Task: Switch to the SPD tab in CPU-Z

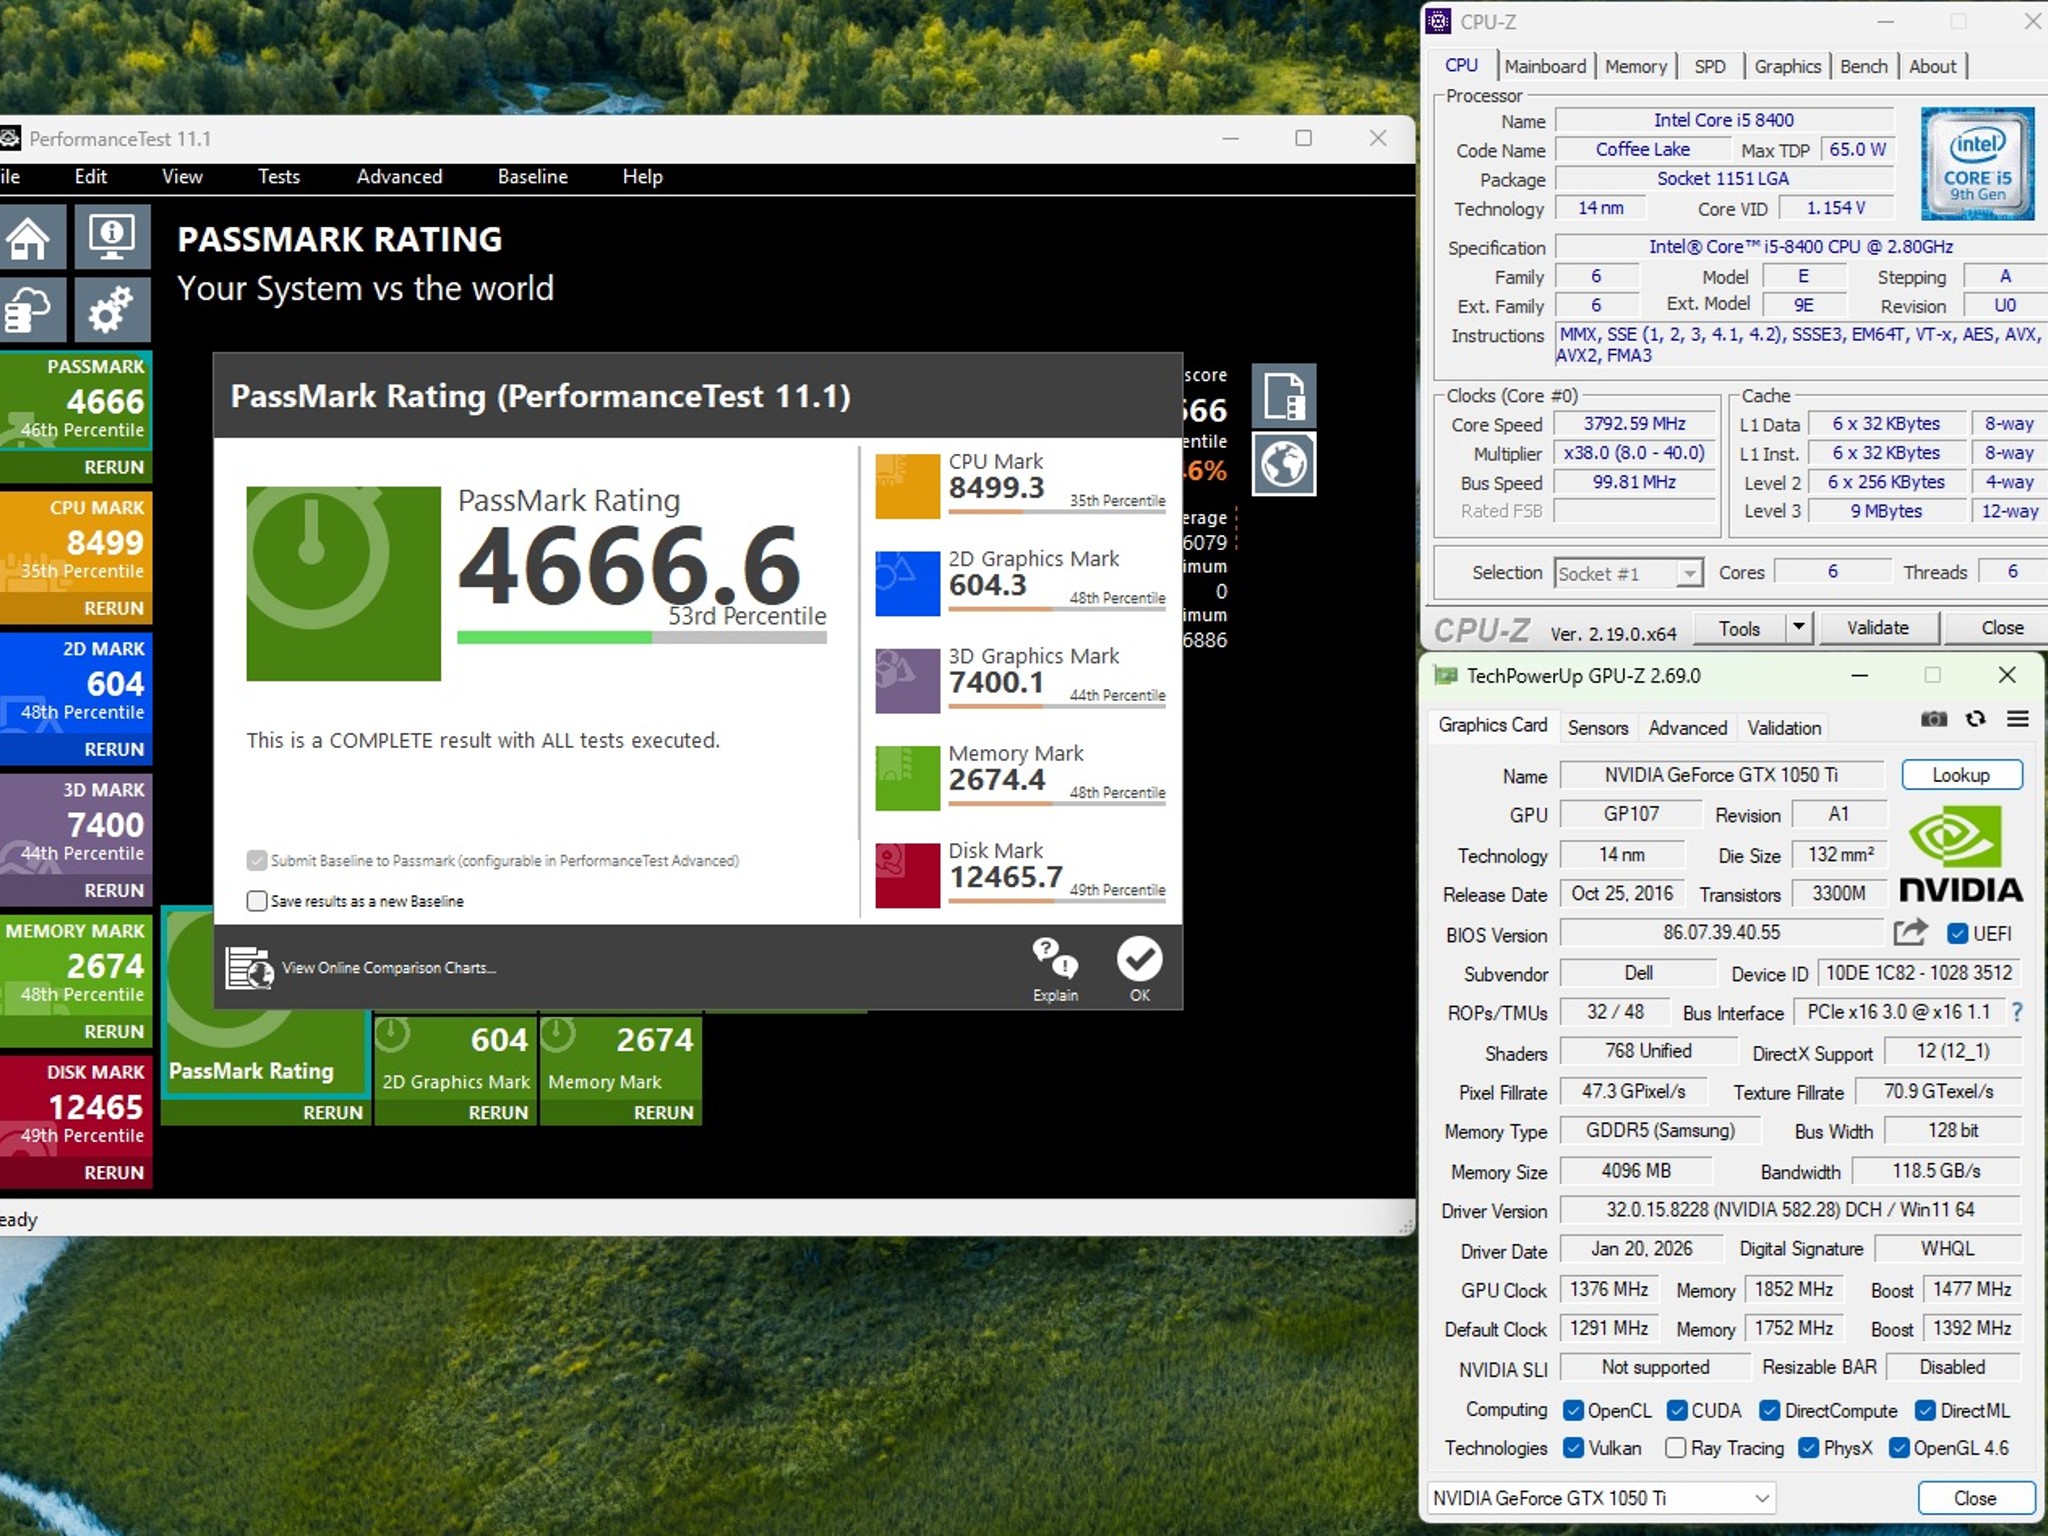Action: (1709, 66)
